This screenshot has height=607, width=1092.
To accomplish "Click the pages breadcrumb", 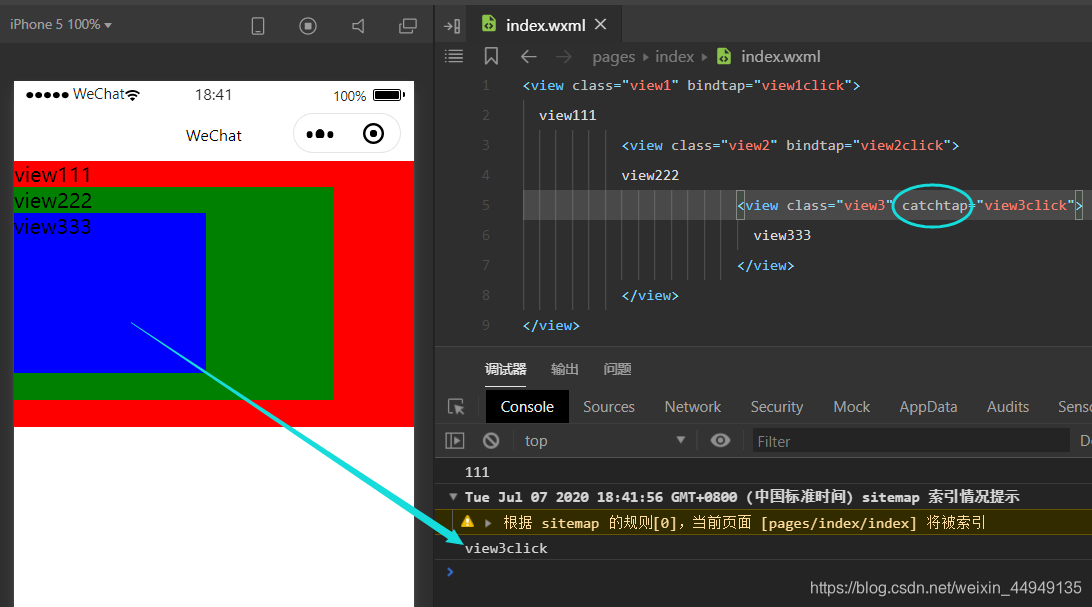I will click(614, 56).
